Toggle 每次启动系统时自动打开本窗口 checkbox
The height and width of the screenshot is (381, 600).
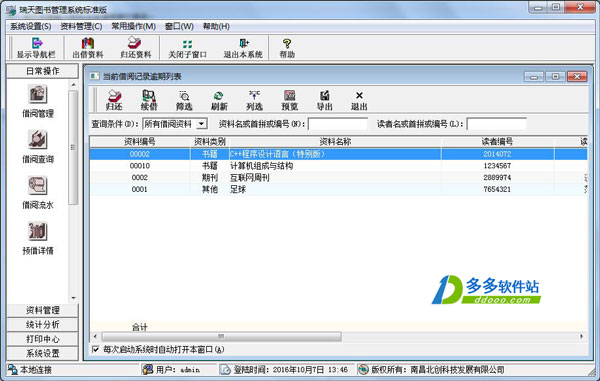pos(96,349)
